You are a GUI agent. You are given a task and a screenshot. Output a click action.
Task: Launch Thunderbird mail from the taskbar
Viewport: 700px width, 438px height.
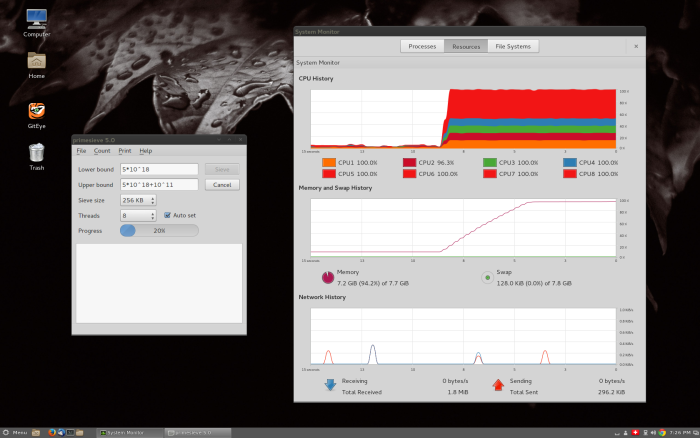click(x=61, y=433)
